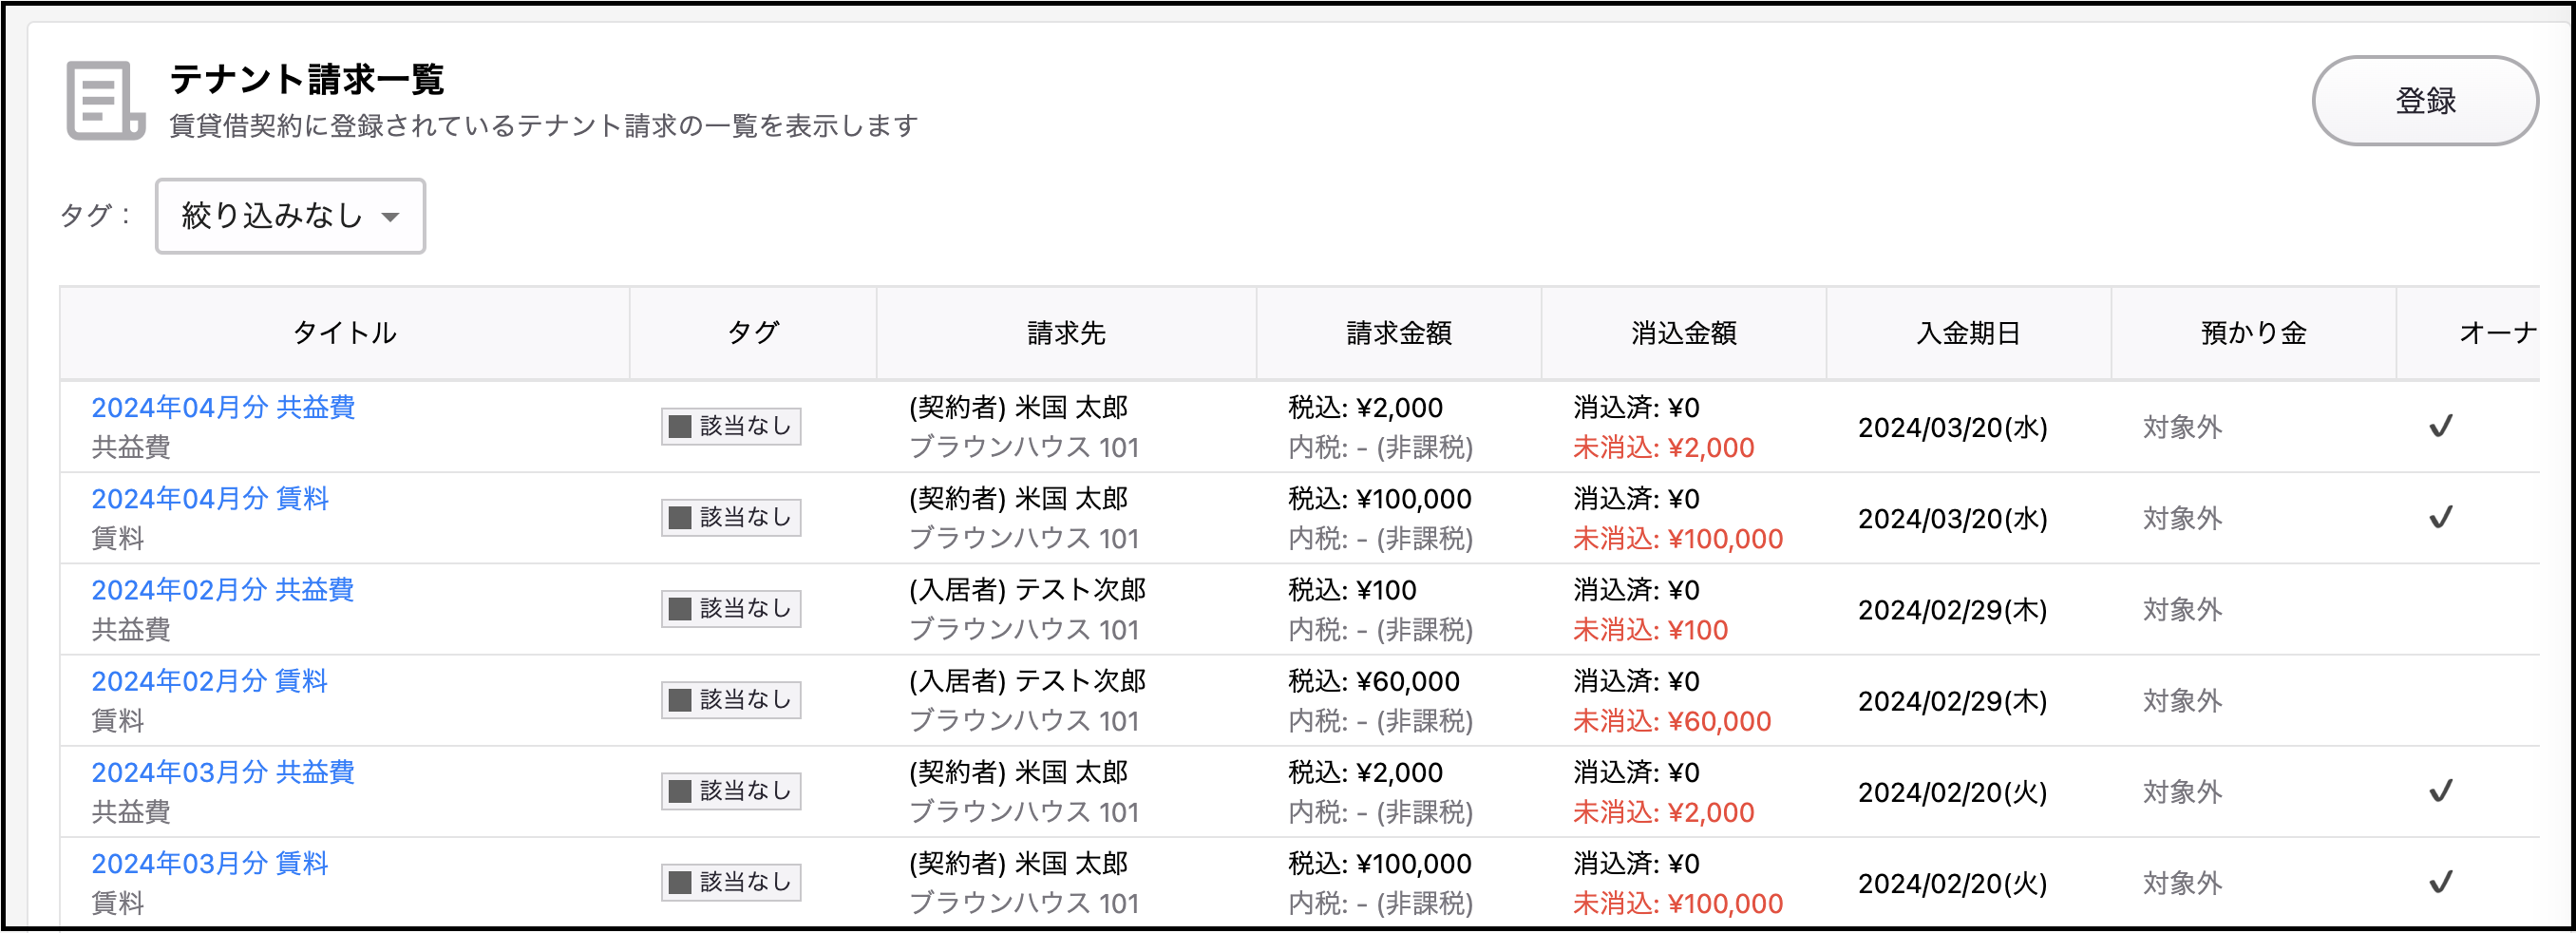Viewport: 2576px width, 933px height.
Task: Click 該当なし tag in 2024年02月分 共益費 row
Action: [731, 608]
